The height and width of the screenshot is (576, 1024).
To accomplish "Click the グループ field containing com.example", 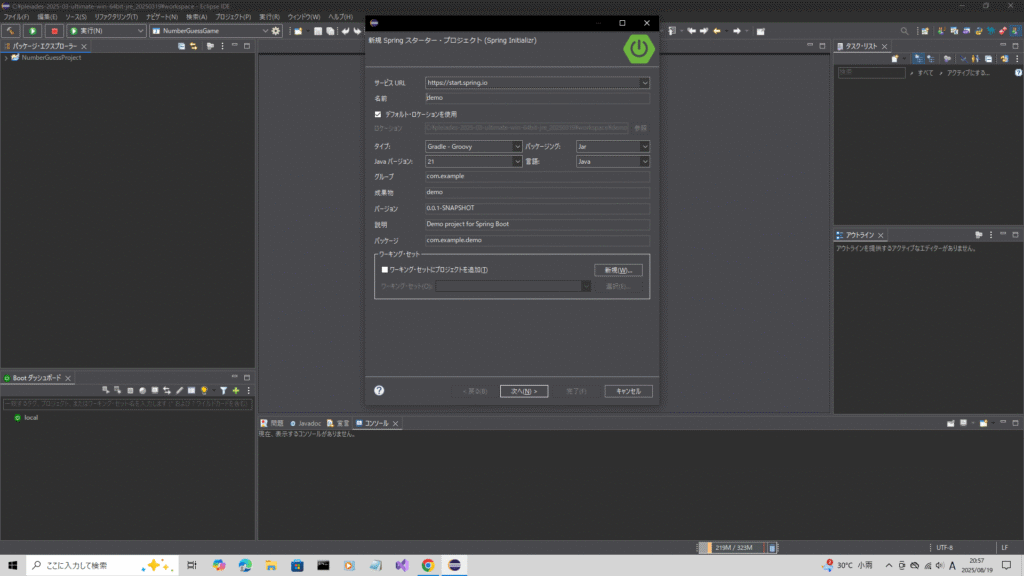I will point(537,176).
